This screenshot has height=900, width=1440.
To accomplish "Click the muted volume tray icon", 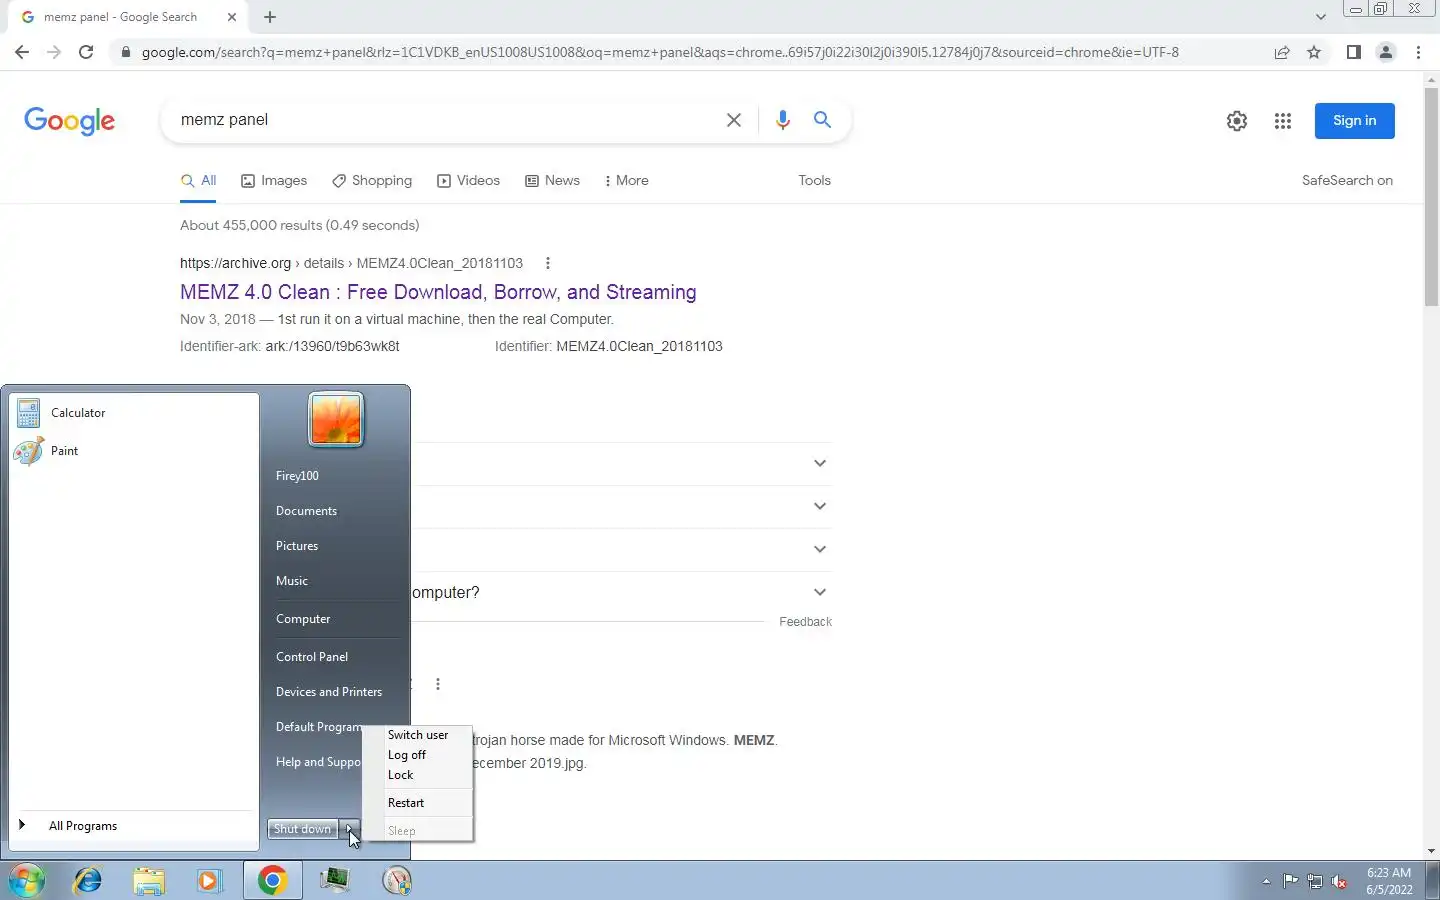I will 1340,881.
